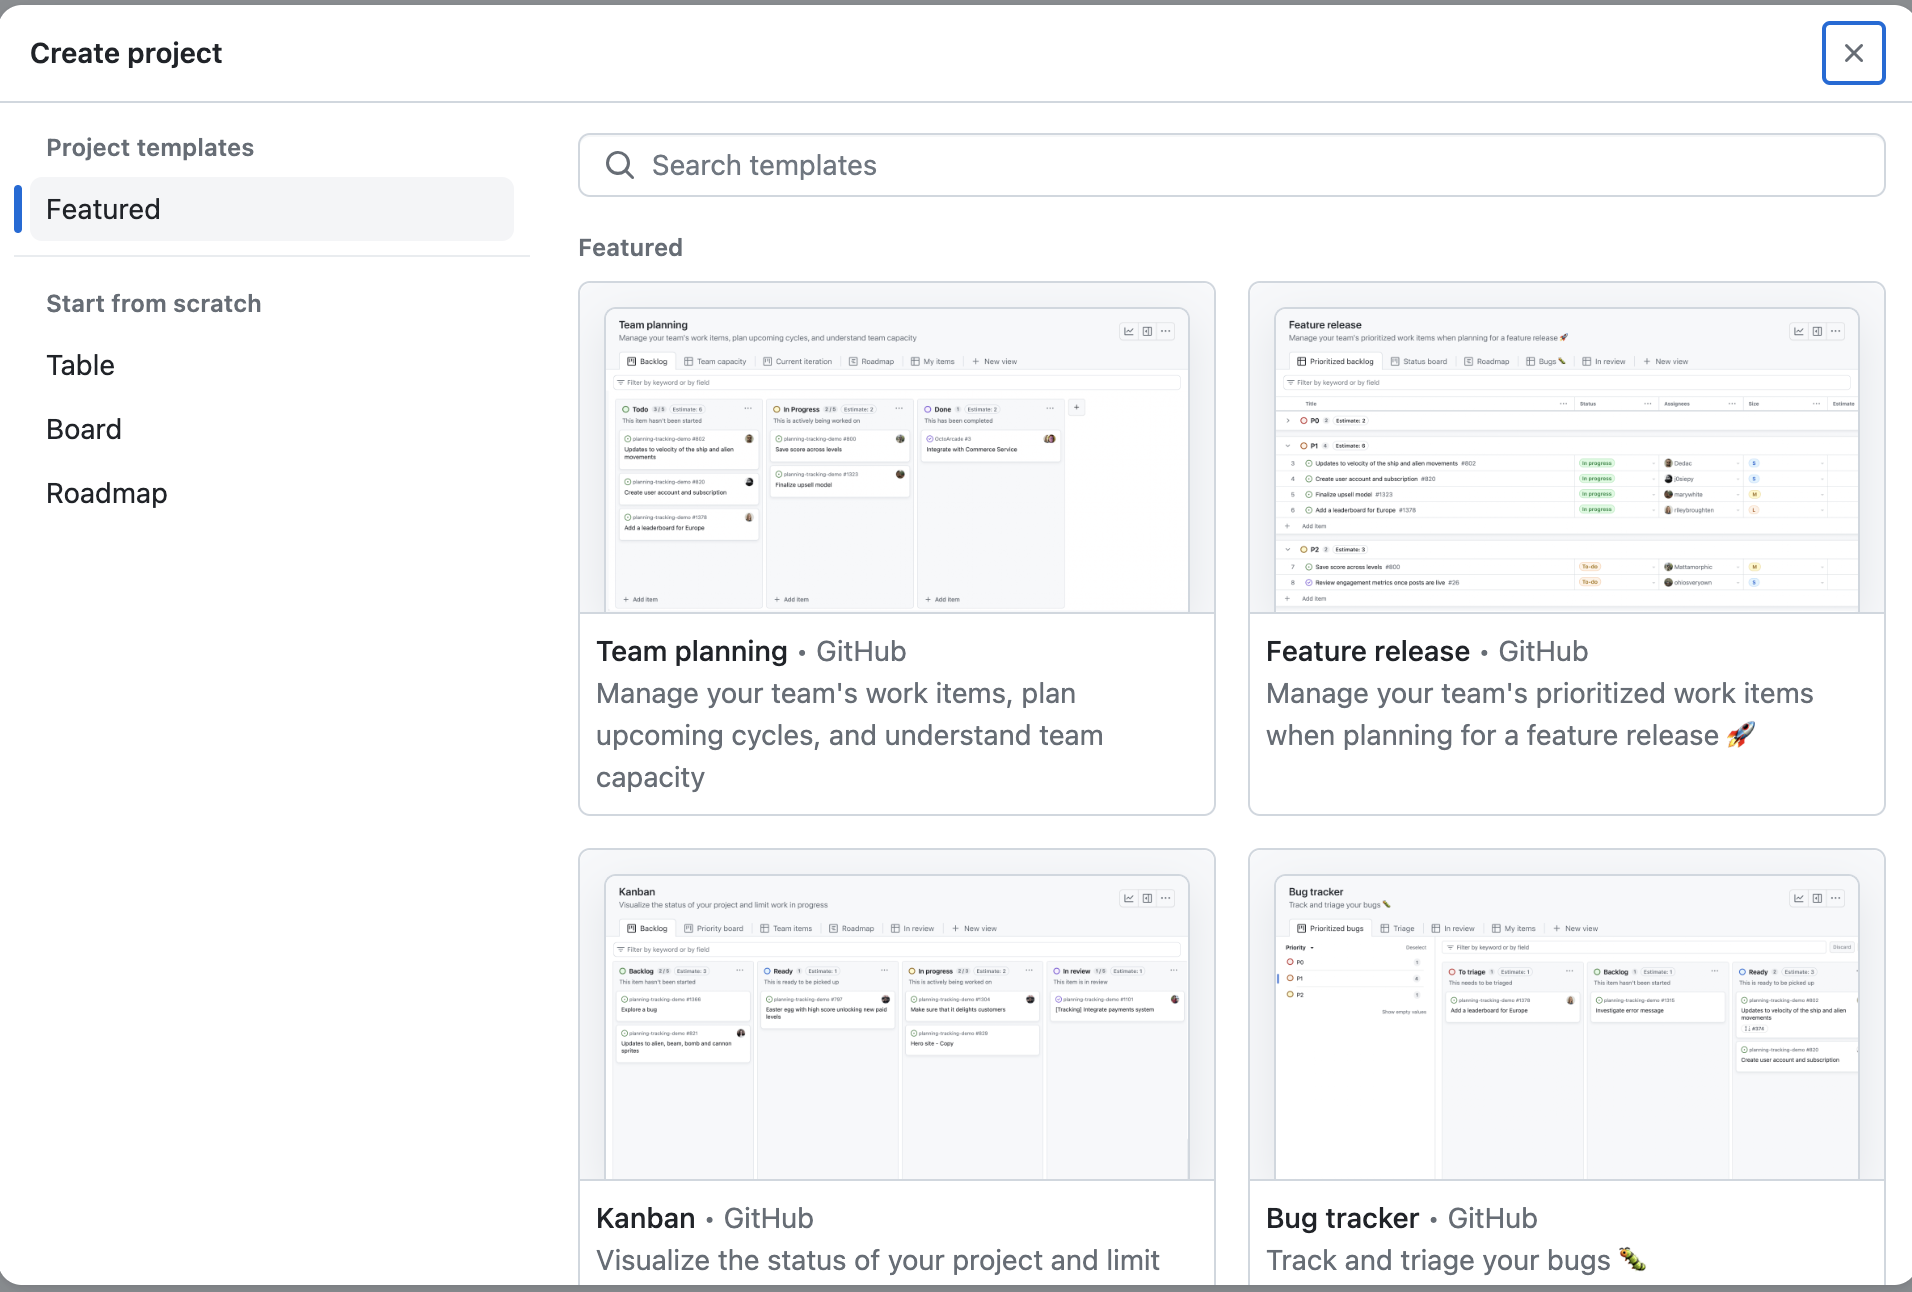Screen dimensions: 1912x1292
Task: Select the P0 radio circle in Bug tracker preview
Action: click(1290, 961)
